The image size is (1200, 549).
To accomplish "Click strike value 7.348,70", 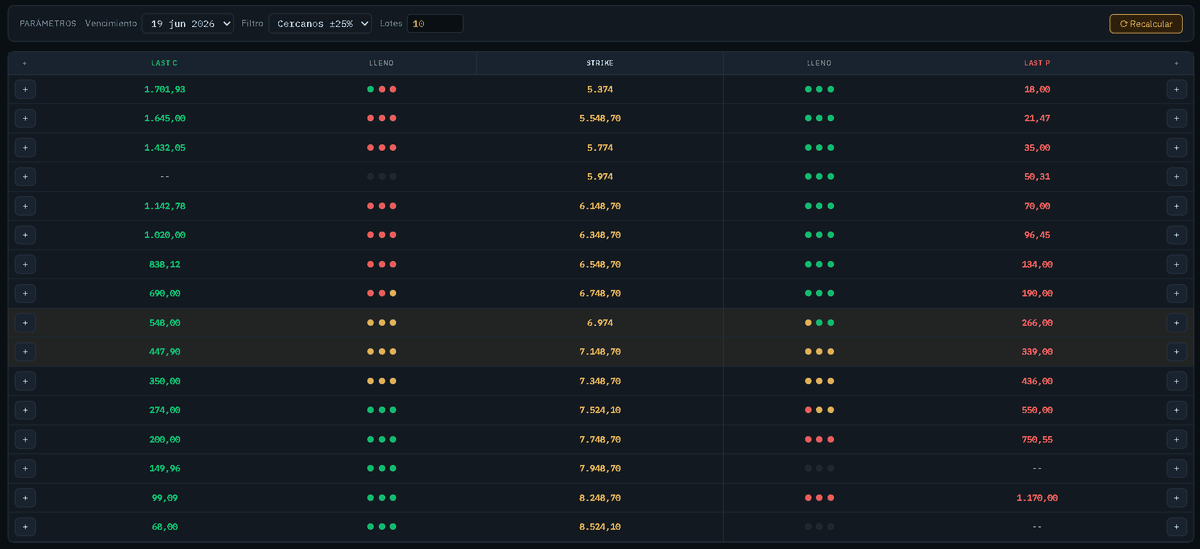I will point(600,381).
